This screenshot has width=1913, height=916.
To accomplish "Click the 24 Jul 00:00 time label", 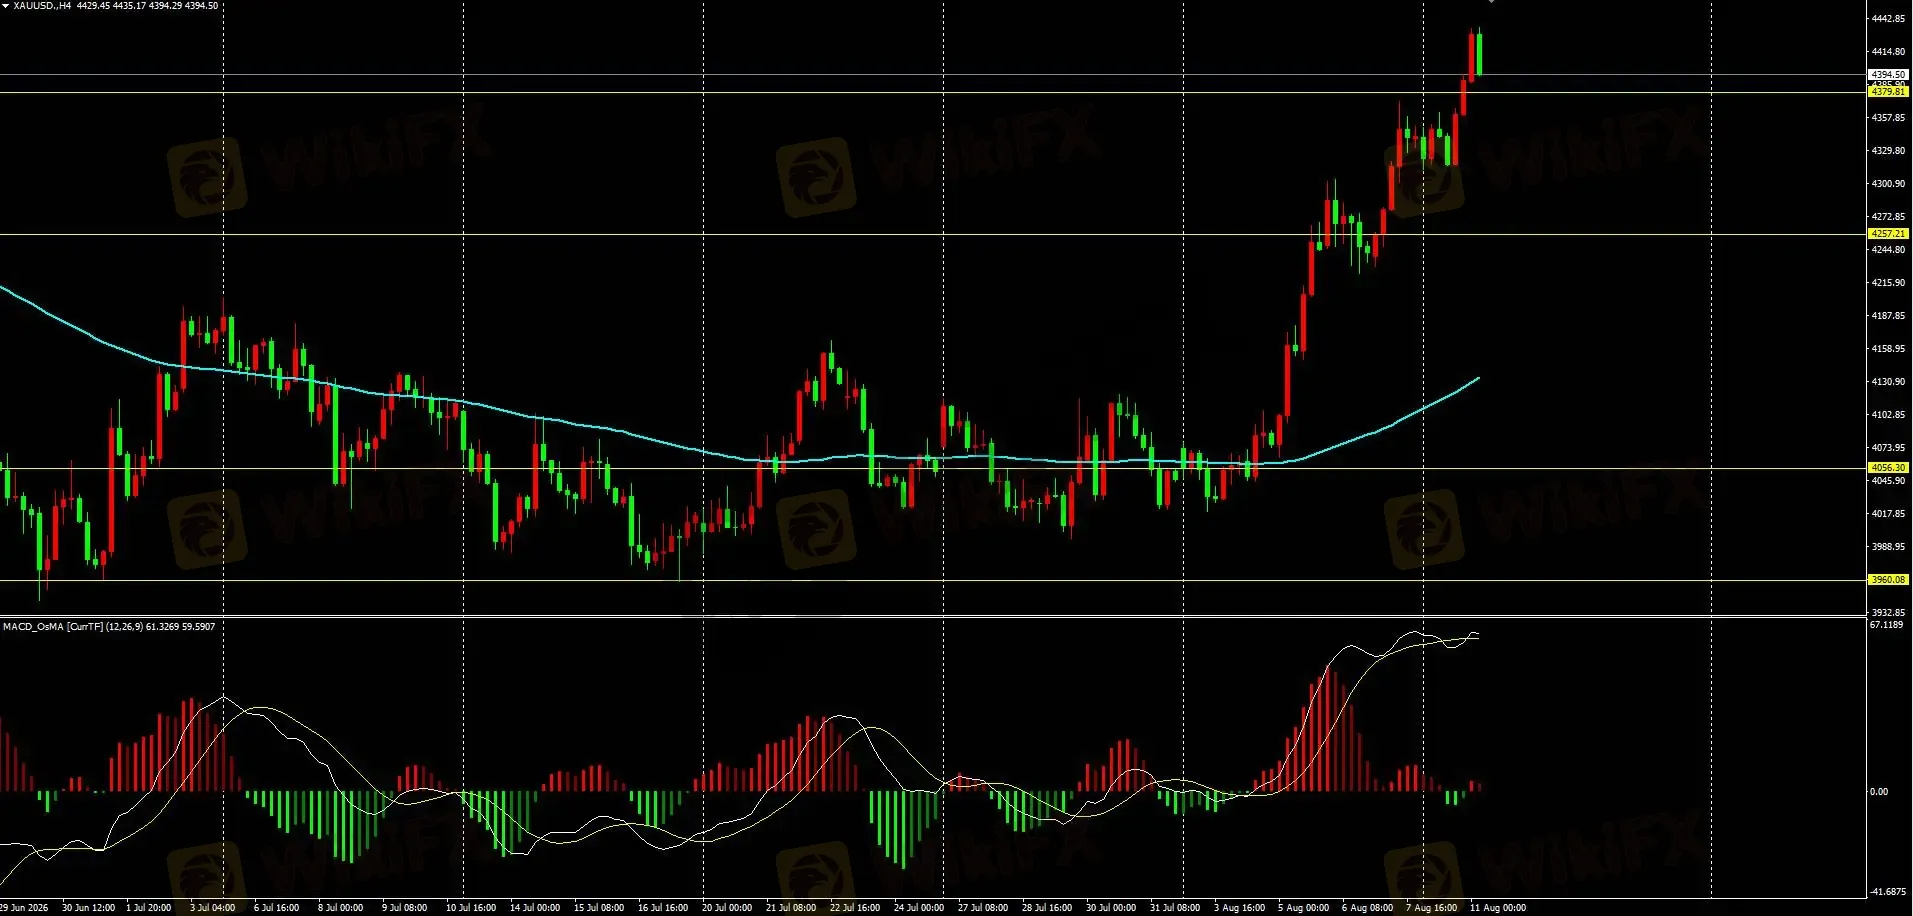I will pyautogui.click(x=919, y=908).
